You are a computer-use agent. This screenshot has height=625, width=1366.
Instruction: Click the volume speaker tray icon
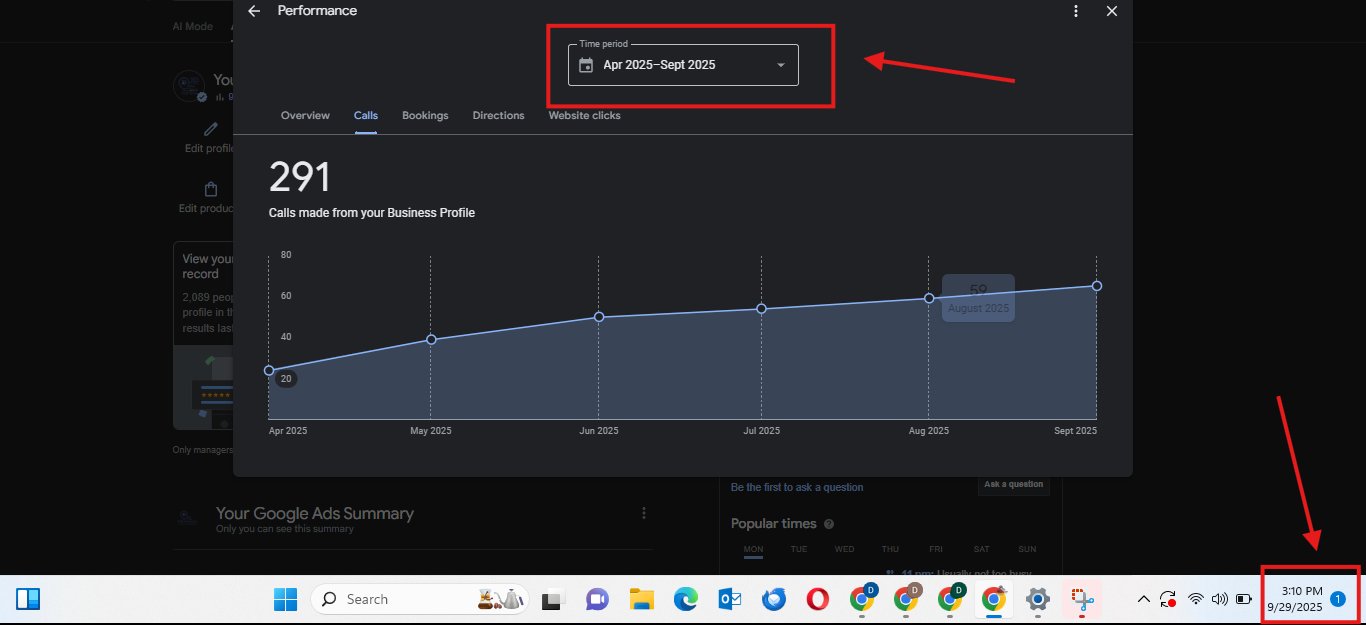(1219, 599)
